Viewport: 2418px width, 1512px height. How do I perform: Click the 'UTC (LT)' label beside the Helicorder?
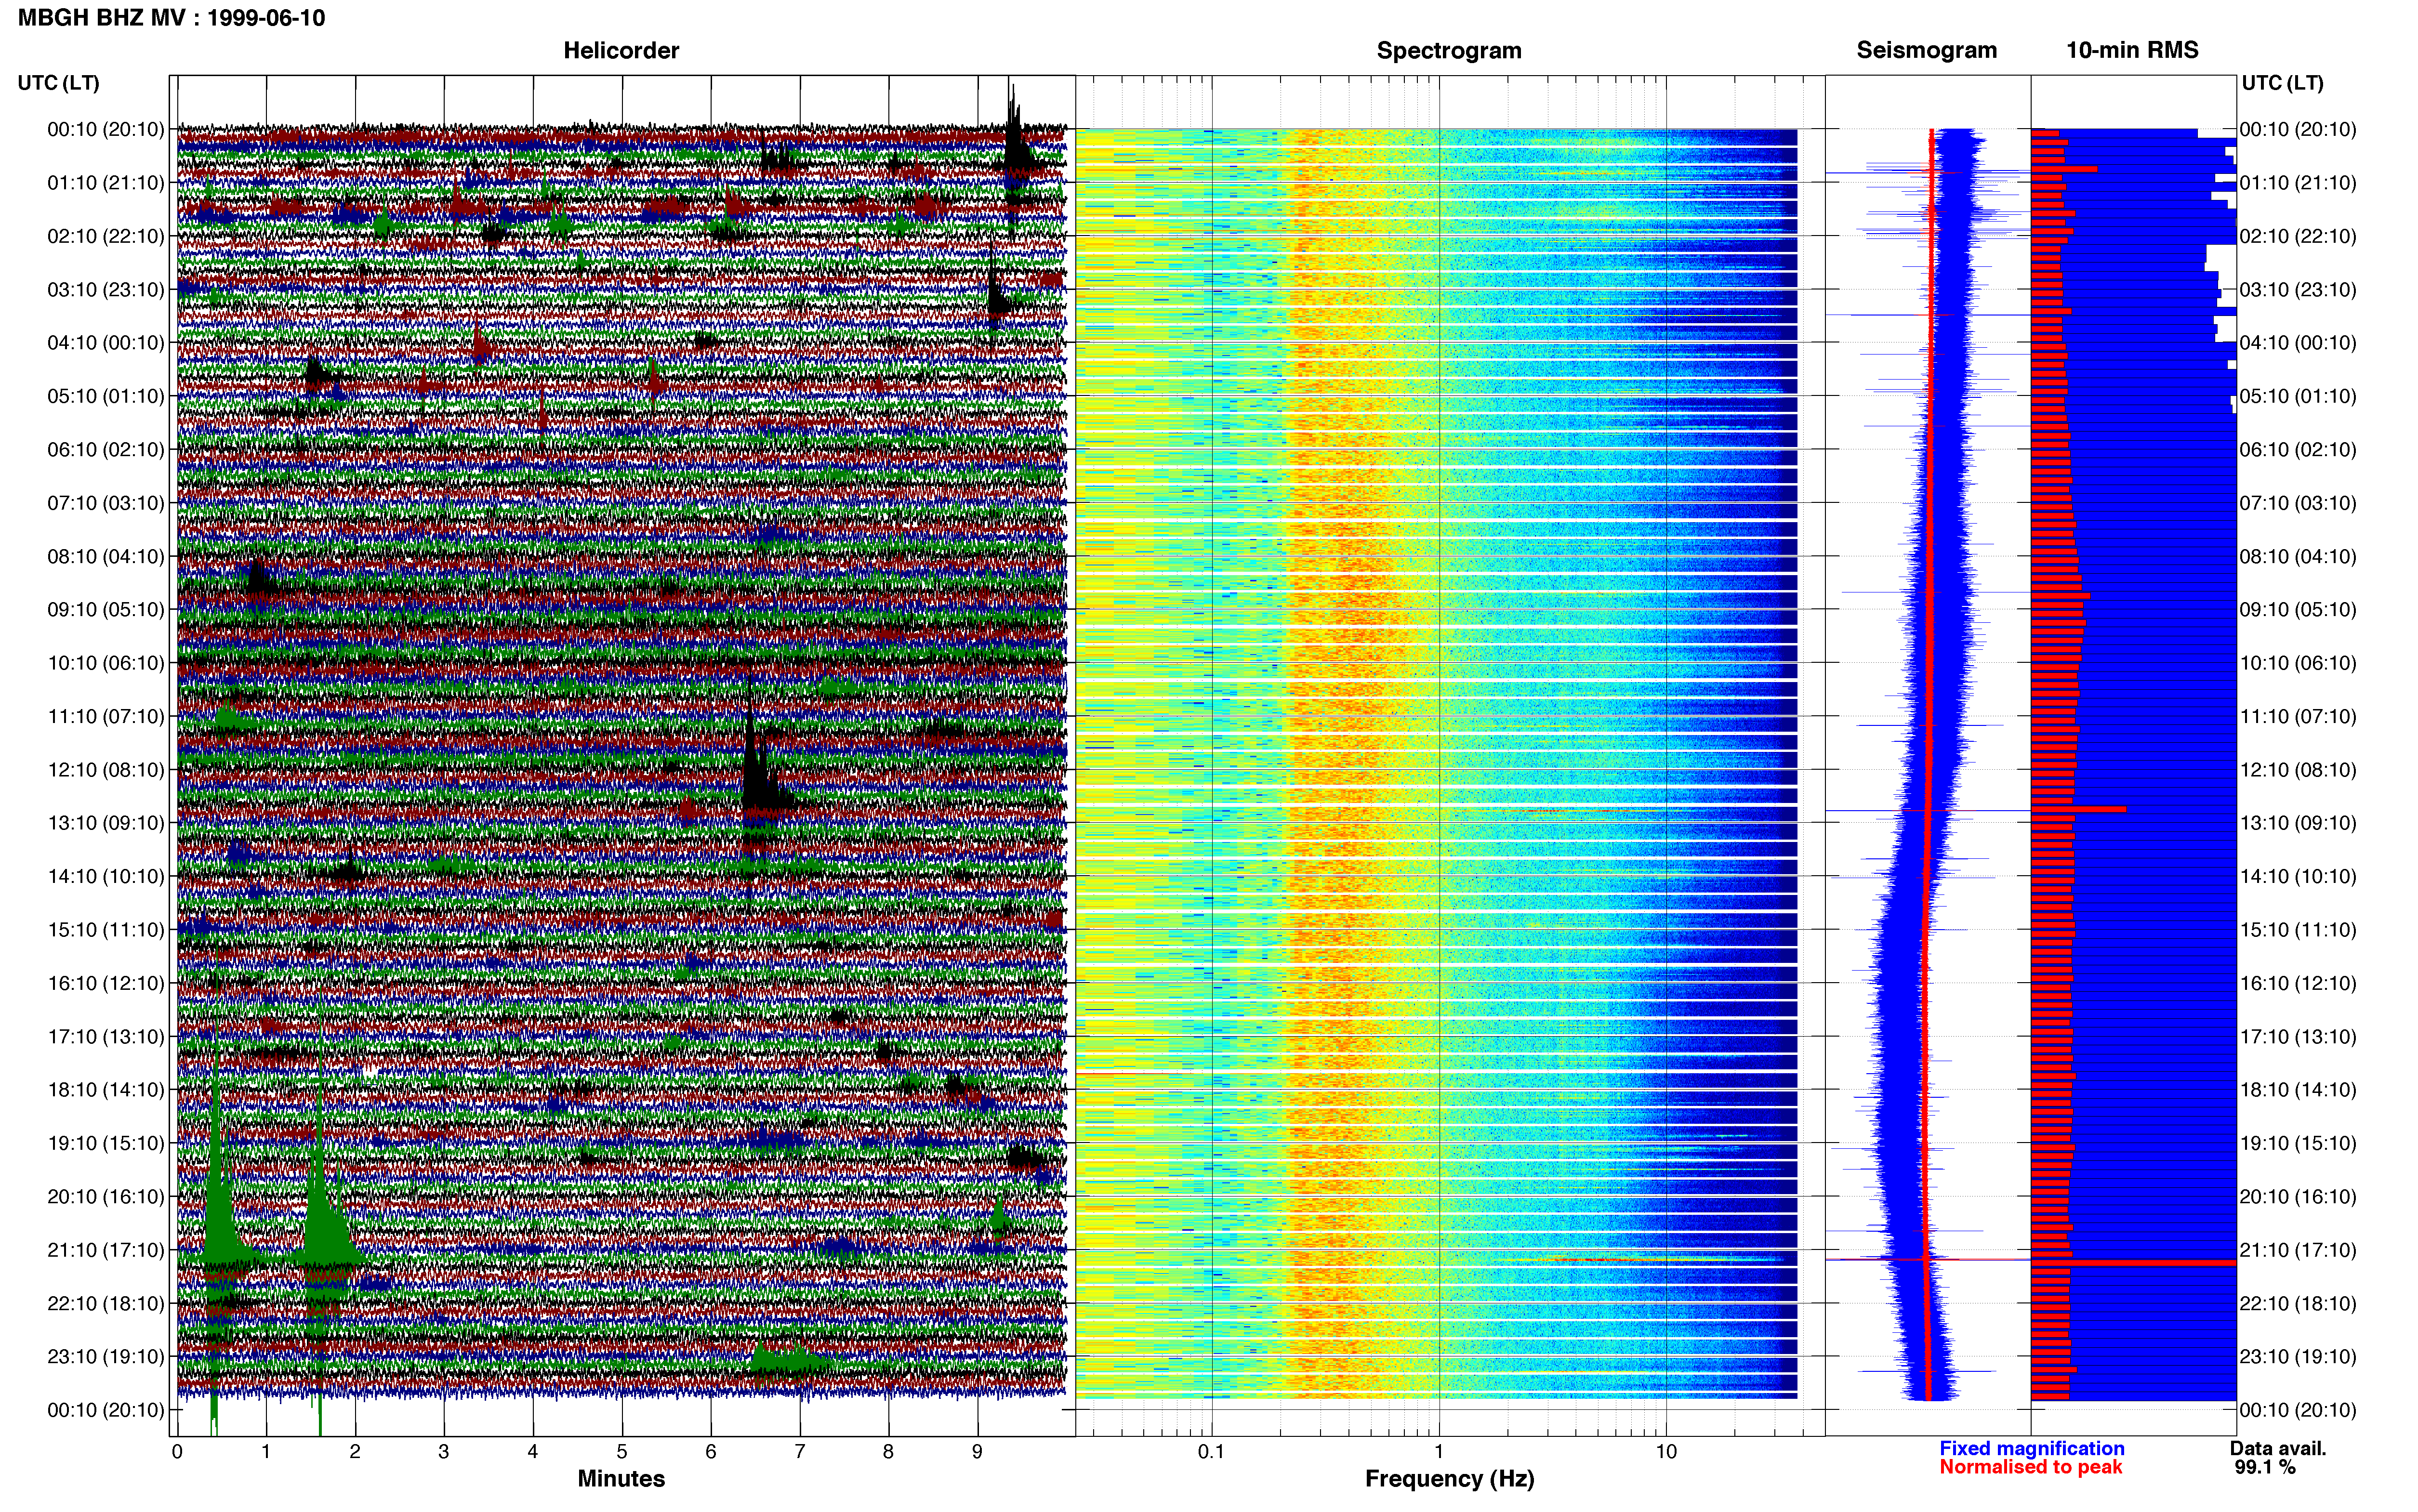click(58, 83)
